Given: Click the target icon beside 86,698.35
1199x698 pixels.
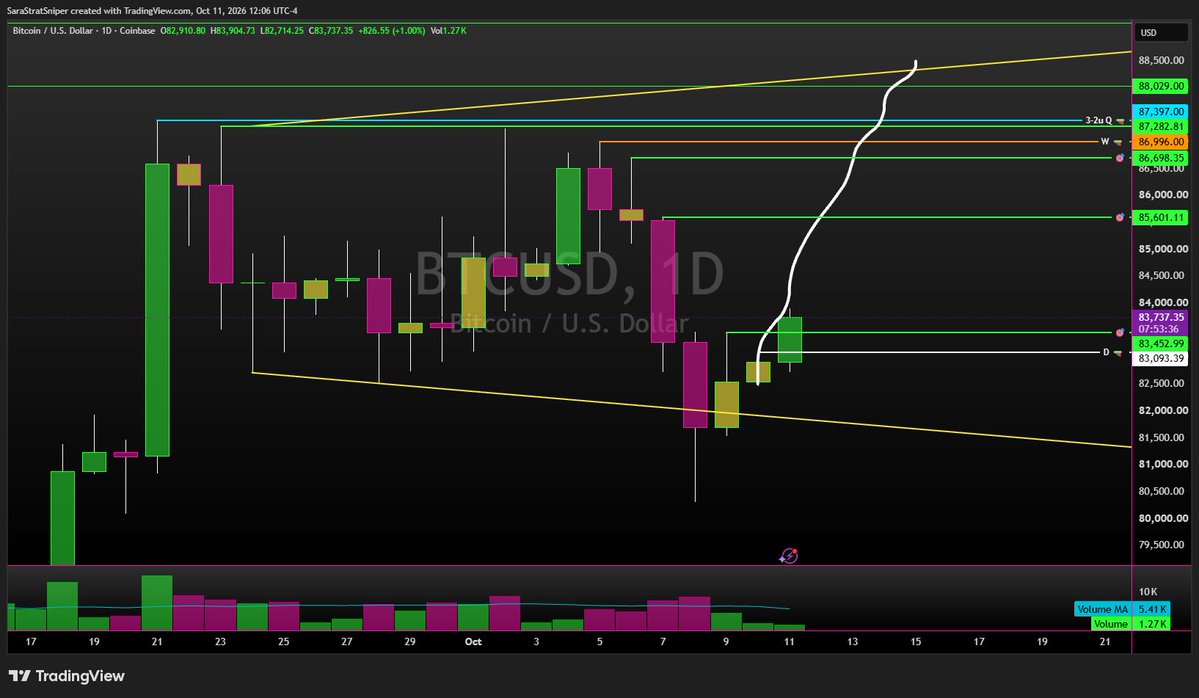Looking at the screenshot, I should tap(1119, 158).
